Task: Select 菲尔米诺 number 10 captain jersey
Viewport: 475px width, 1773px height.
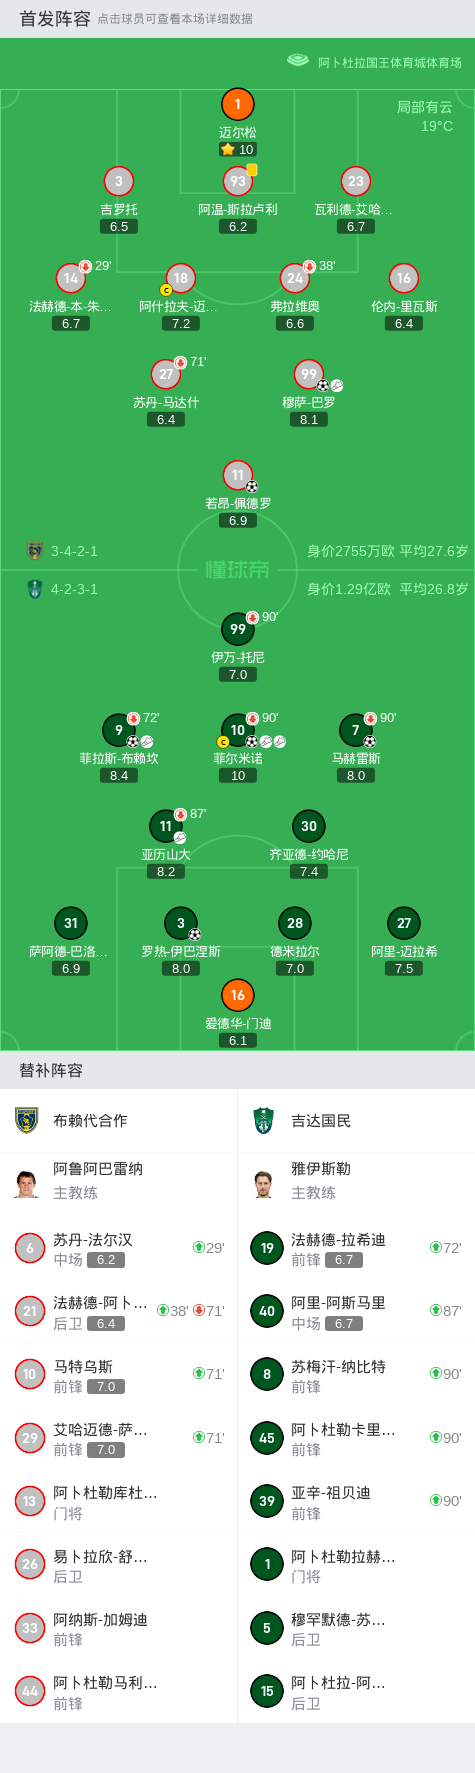Action: (238, 730)
